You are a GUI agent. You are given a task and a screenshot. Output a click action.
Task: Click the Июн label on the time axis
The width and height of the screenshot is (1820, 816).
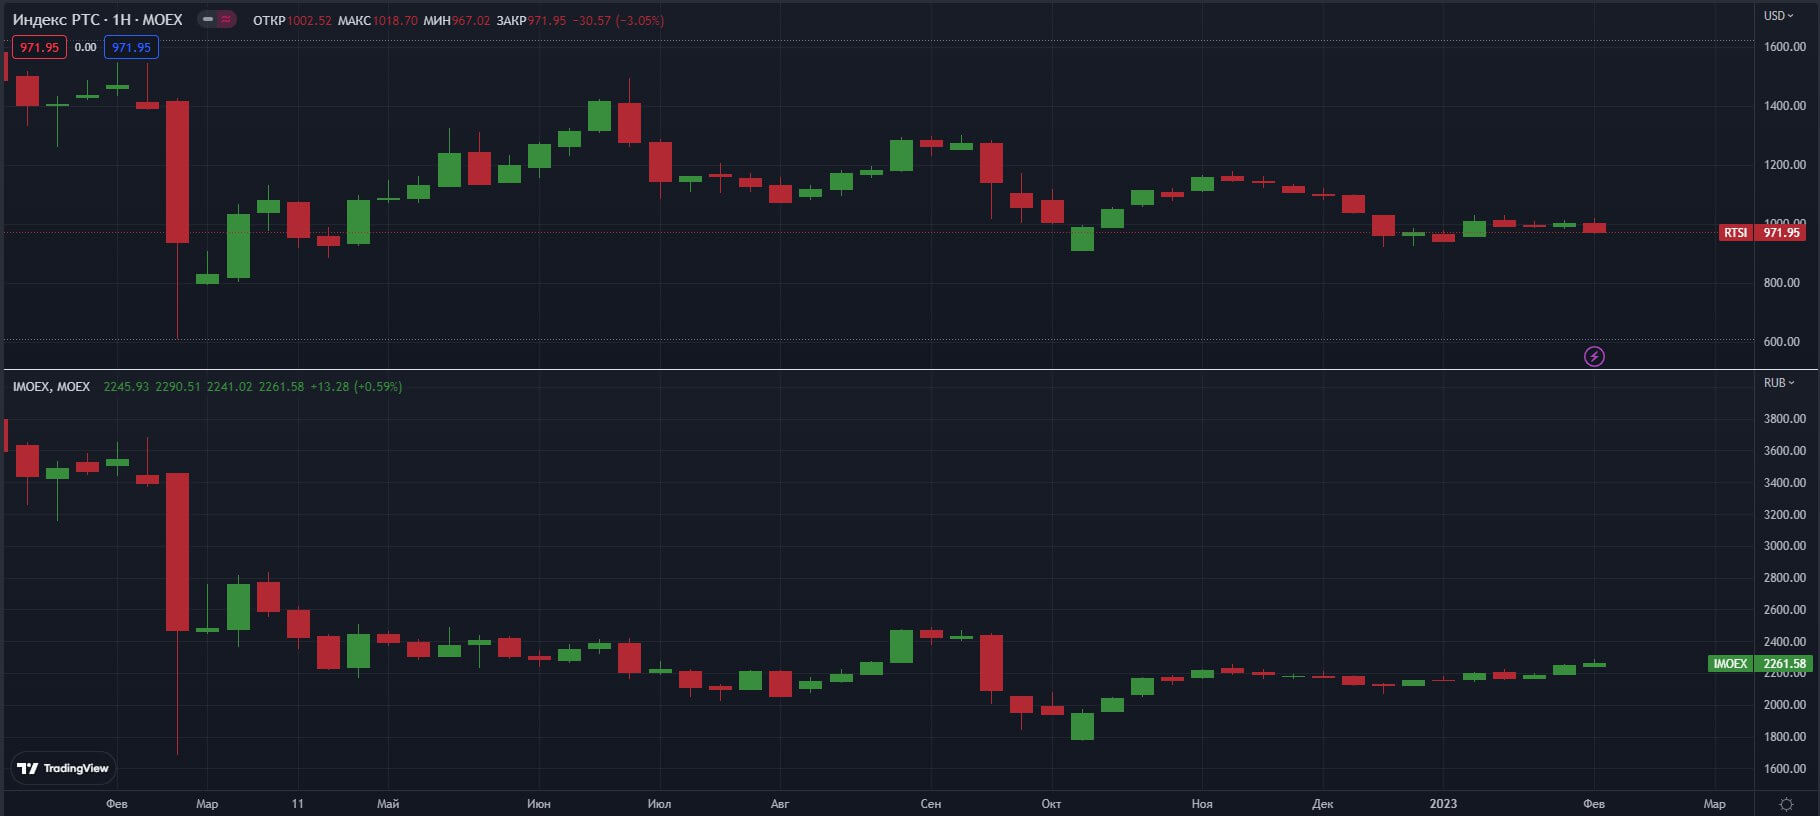coord(539,803)
